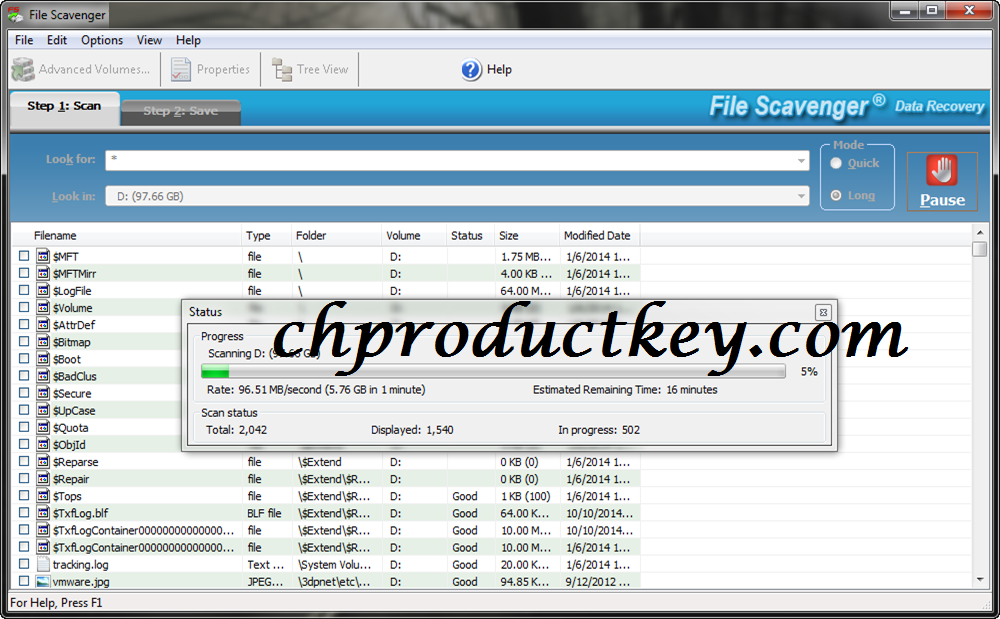Open the File menu
This screenshot has width=1000, height=619.
(24, 40)
